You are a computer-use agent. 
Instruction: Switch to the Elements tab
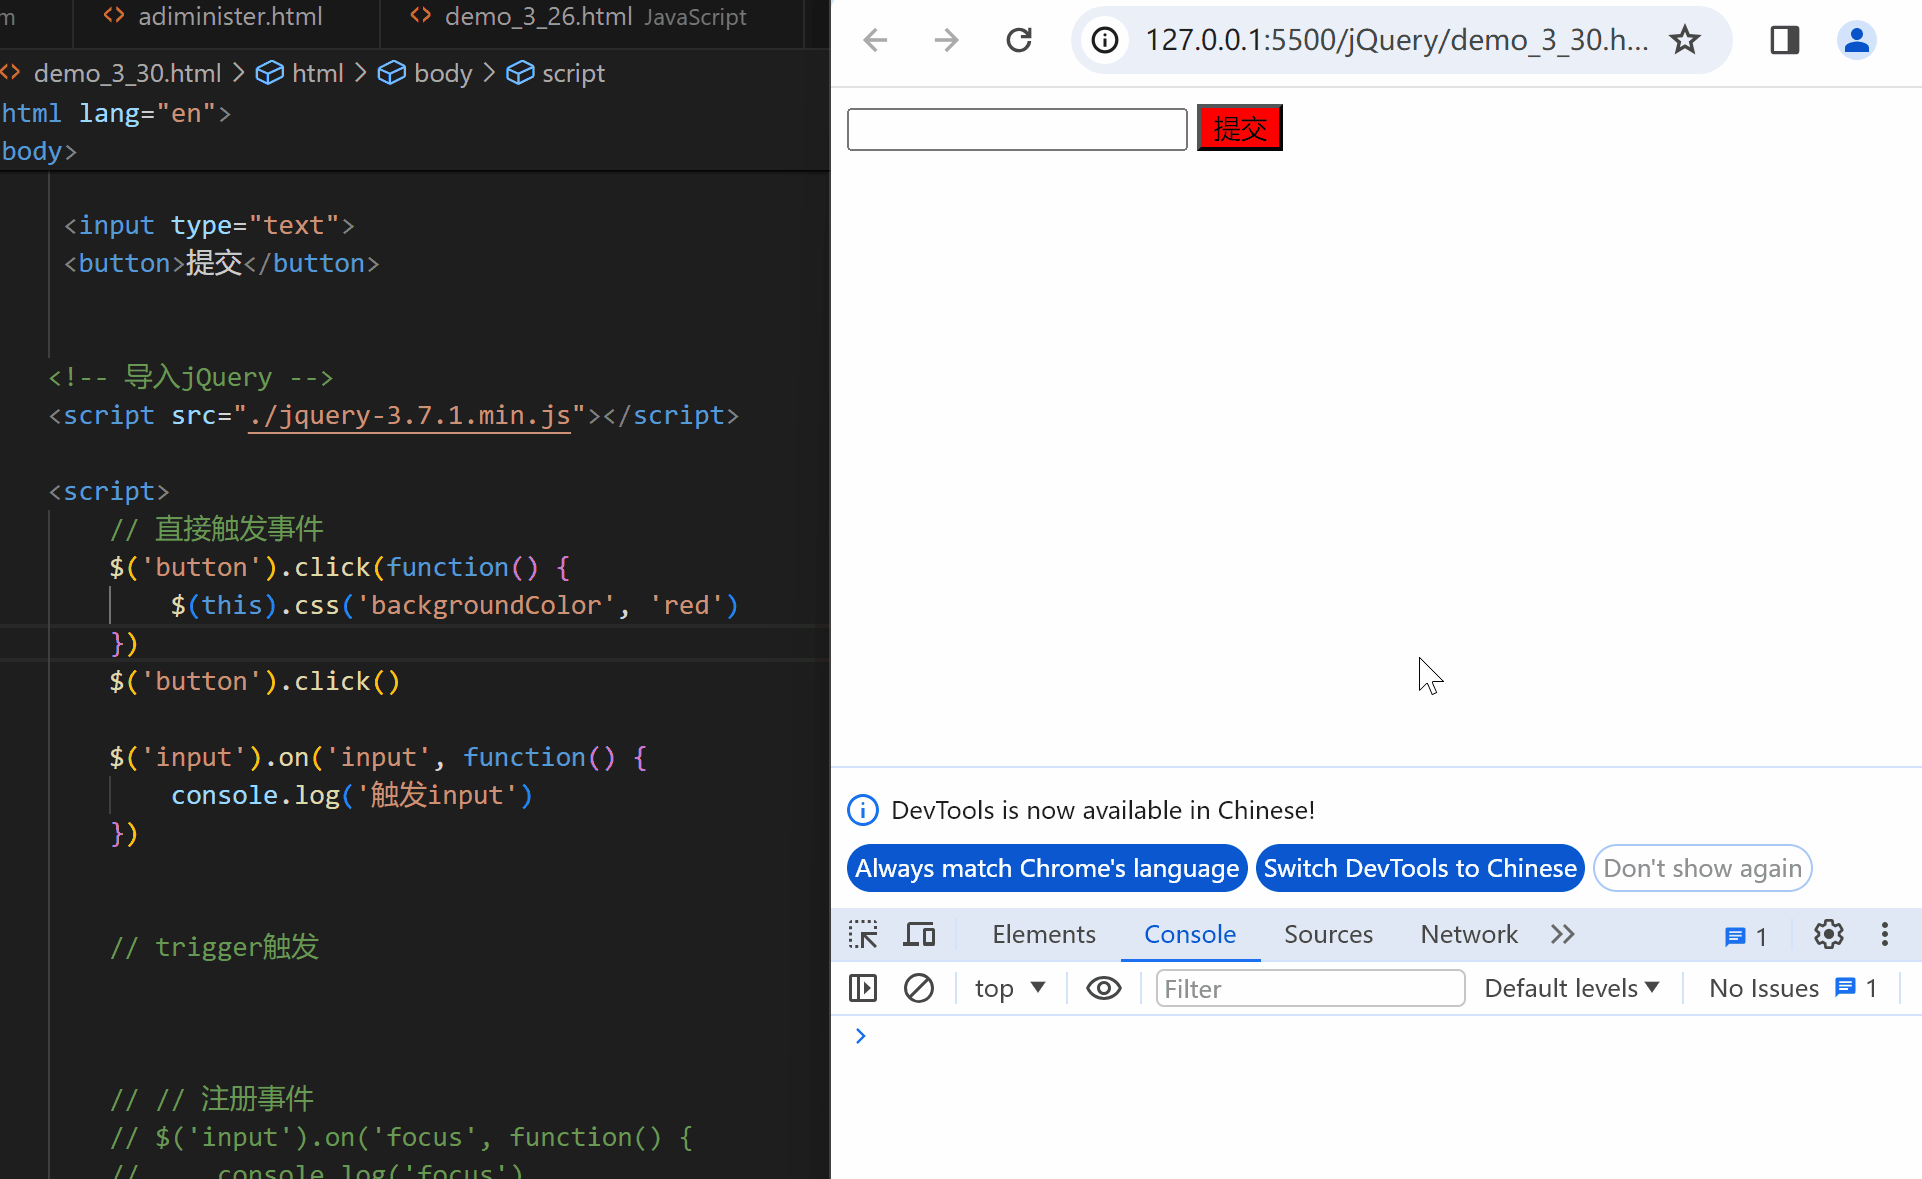(1043, 934)
